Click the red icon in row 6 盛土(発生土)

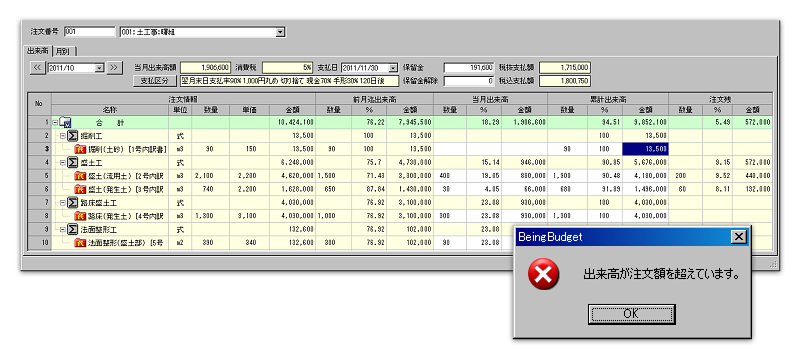click(81, 189)
